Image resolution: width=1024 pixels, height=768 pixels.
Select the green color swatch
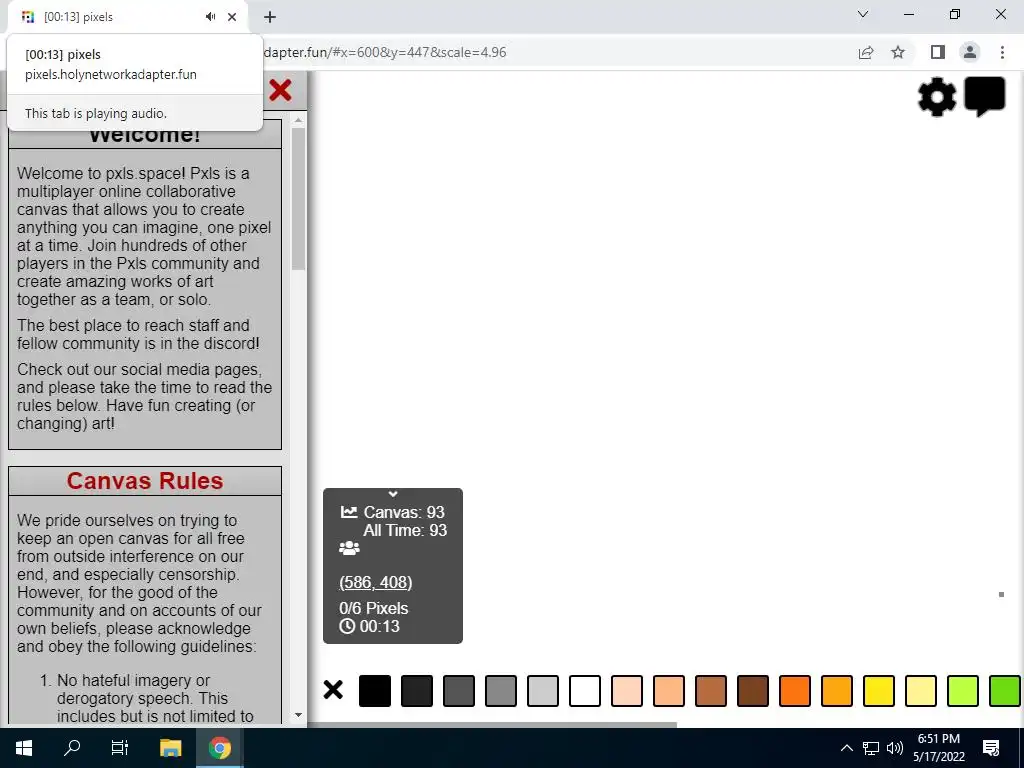(x=1005, y=691)
